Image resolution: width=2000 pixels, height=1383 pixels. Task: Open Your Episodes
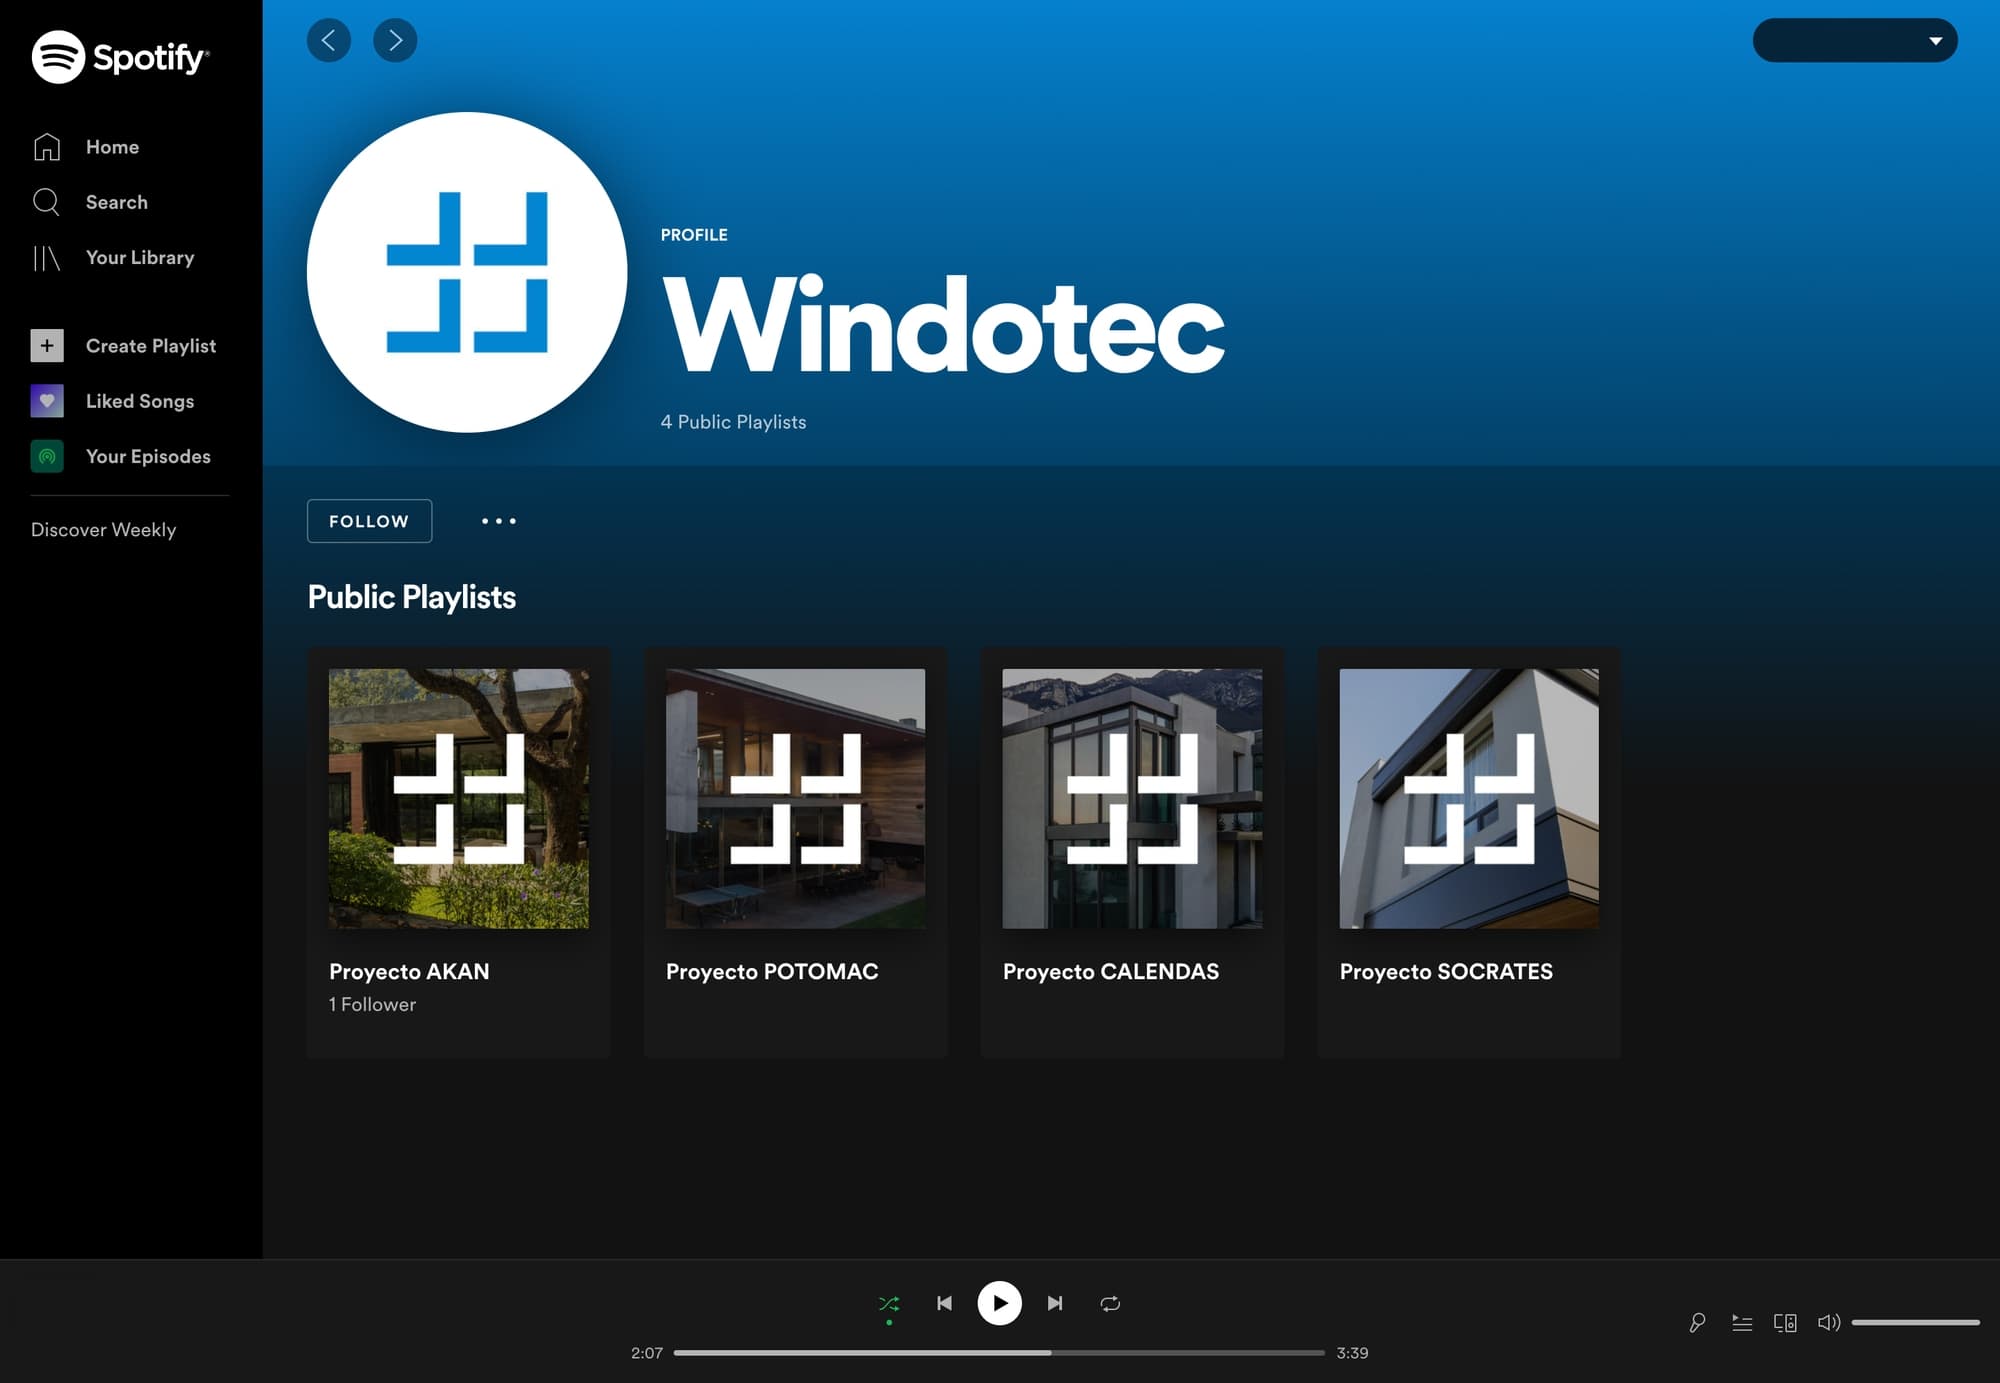tap(148, 456)
